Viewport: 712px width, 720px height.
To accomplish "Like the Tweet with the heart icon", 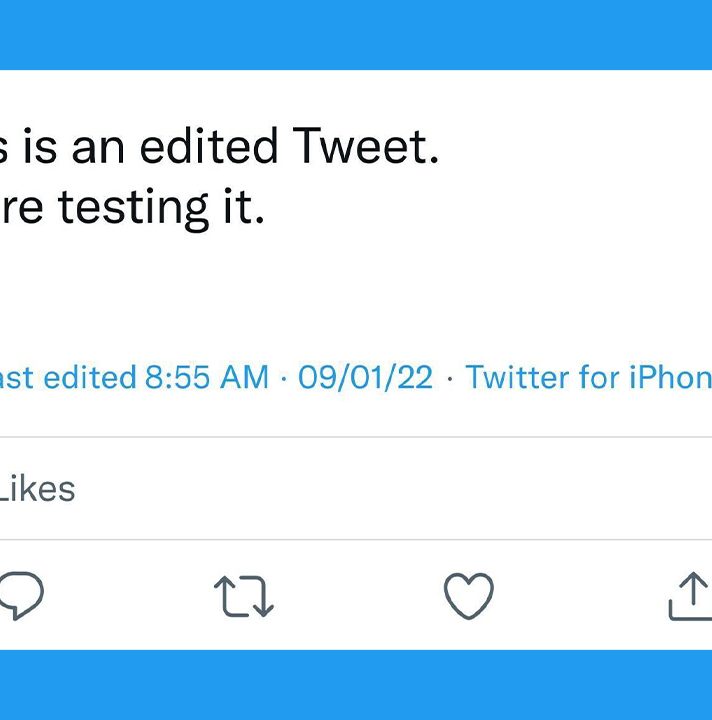I will click(469, 596).
